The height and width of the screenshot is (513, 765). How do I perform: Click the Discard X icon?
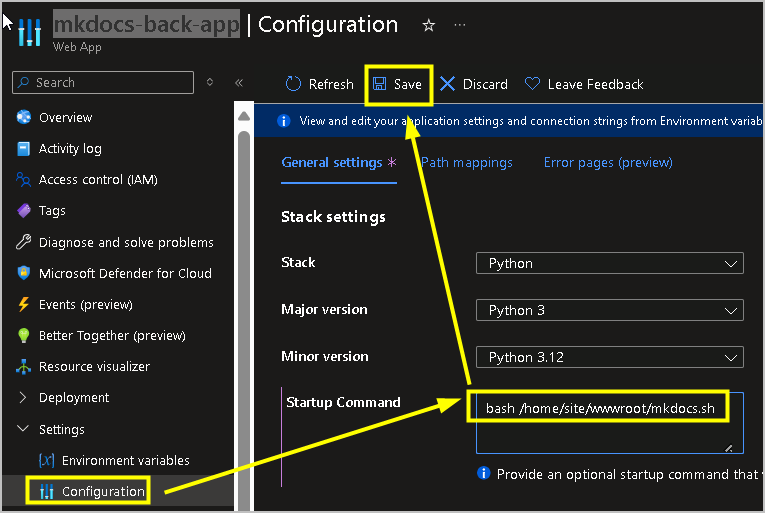(447, 85)
